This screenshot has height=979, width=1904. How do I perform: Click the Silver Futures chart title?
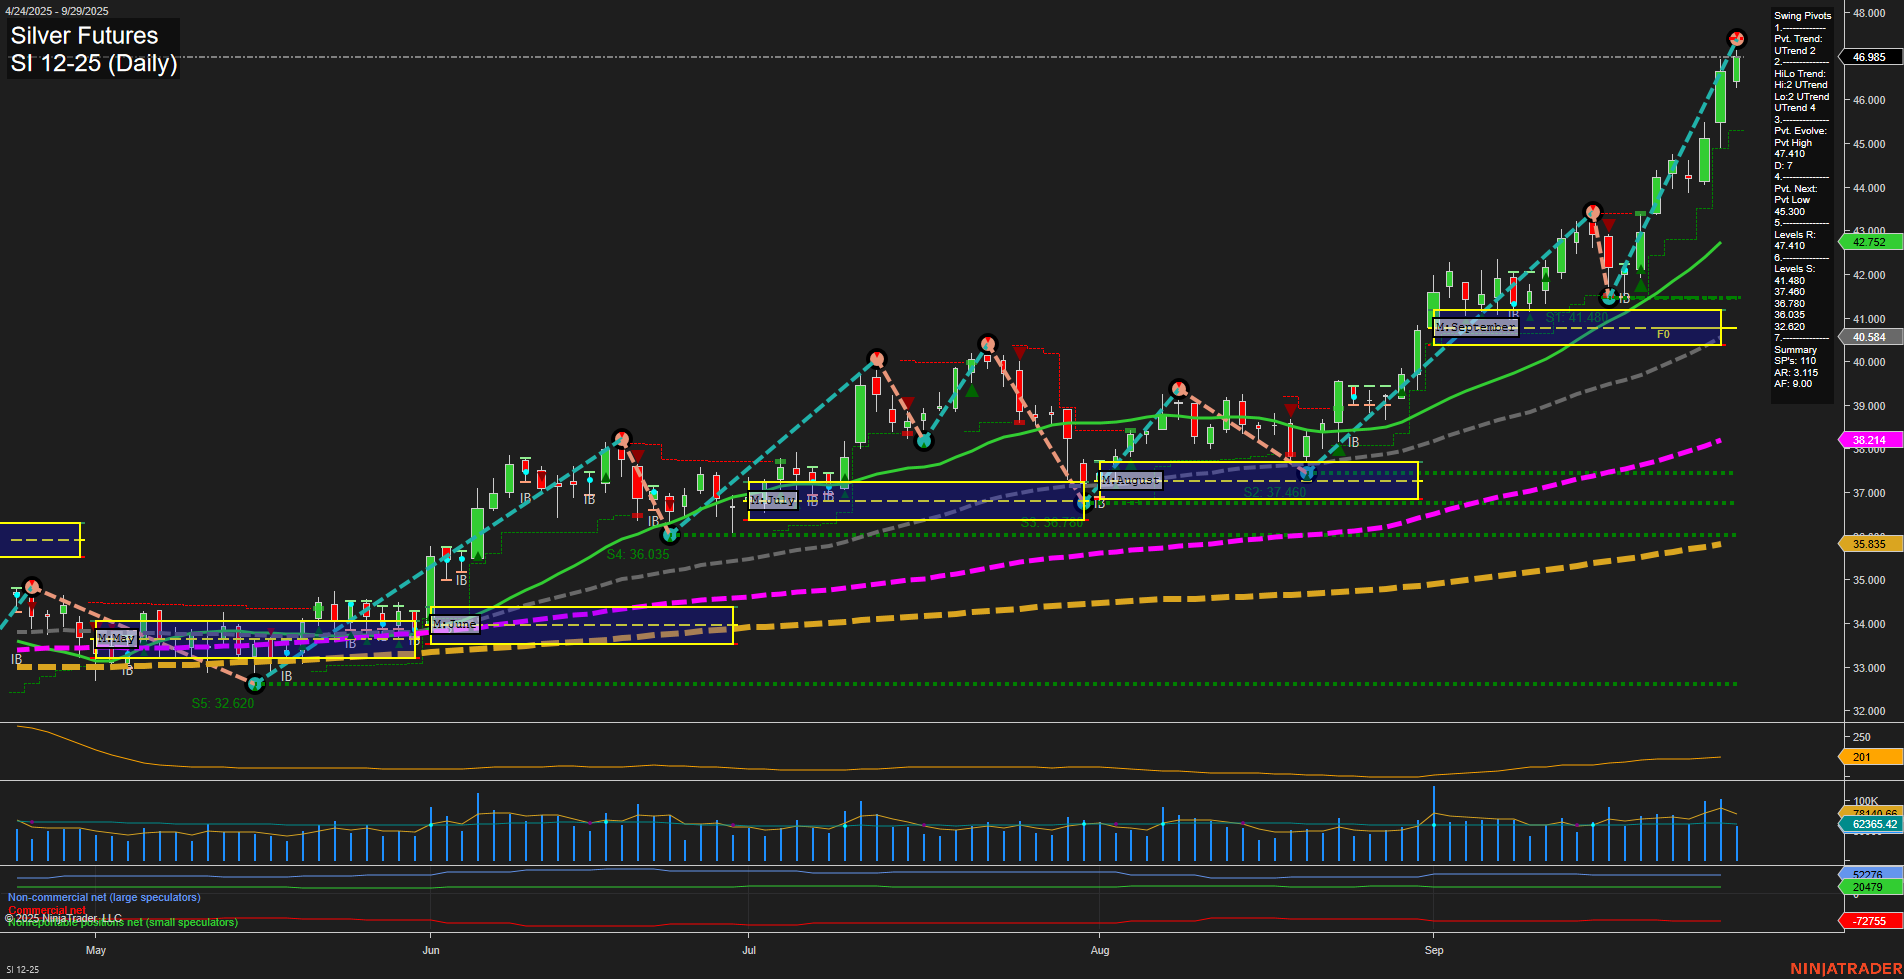click(84, 35)
